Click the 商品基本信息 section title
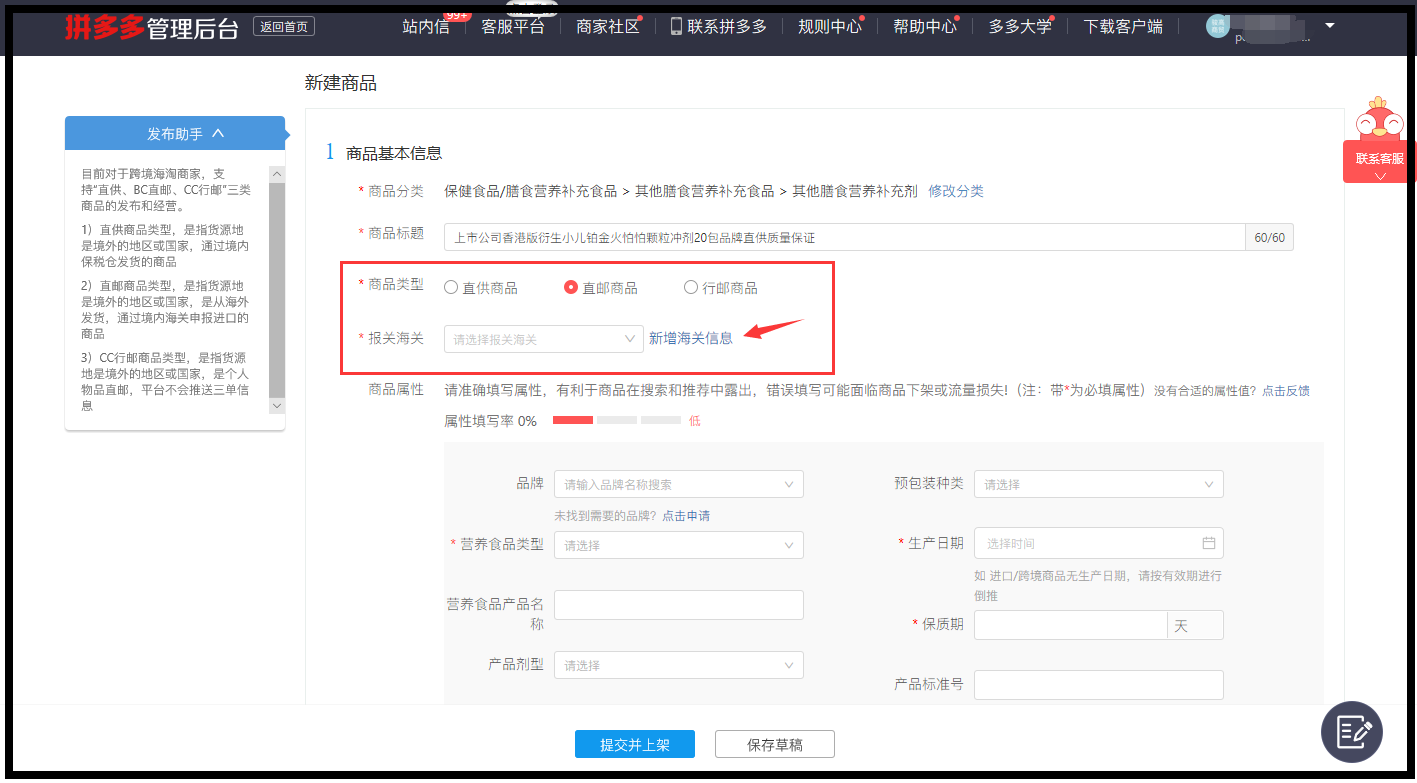 click(394, 153)
